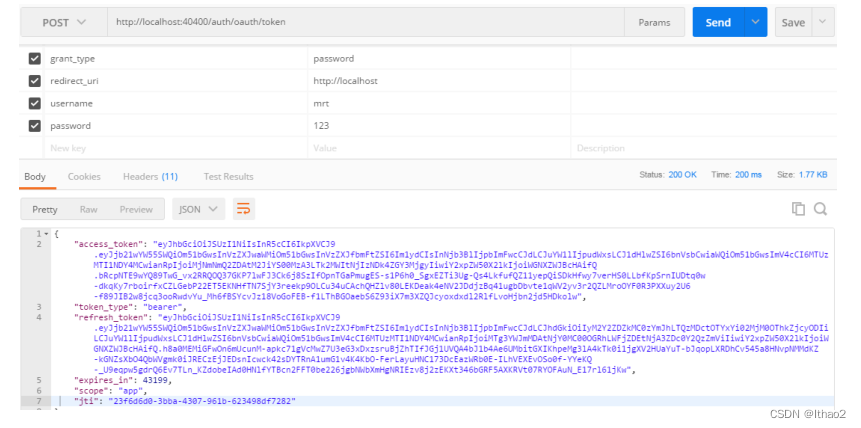Toggle the username row checkbox

point(35,103)
